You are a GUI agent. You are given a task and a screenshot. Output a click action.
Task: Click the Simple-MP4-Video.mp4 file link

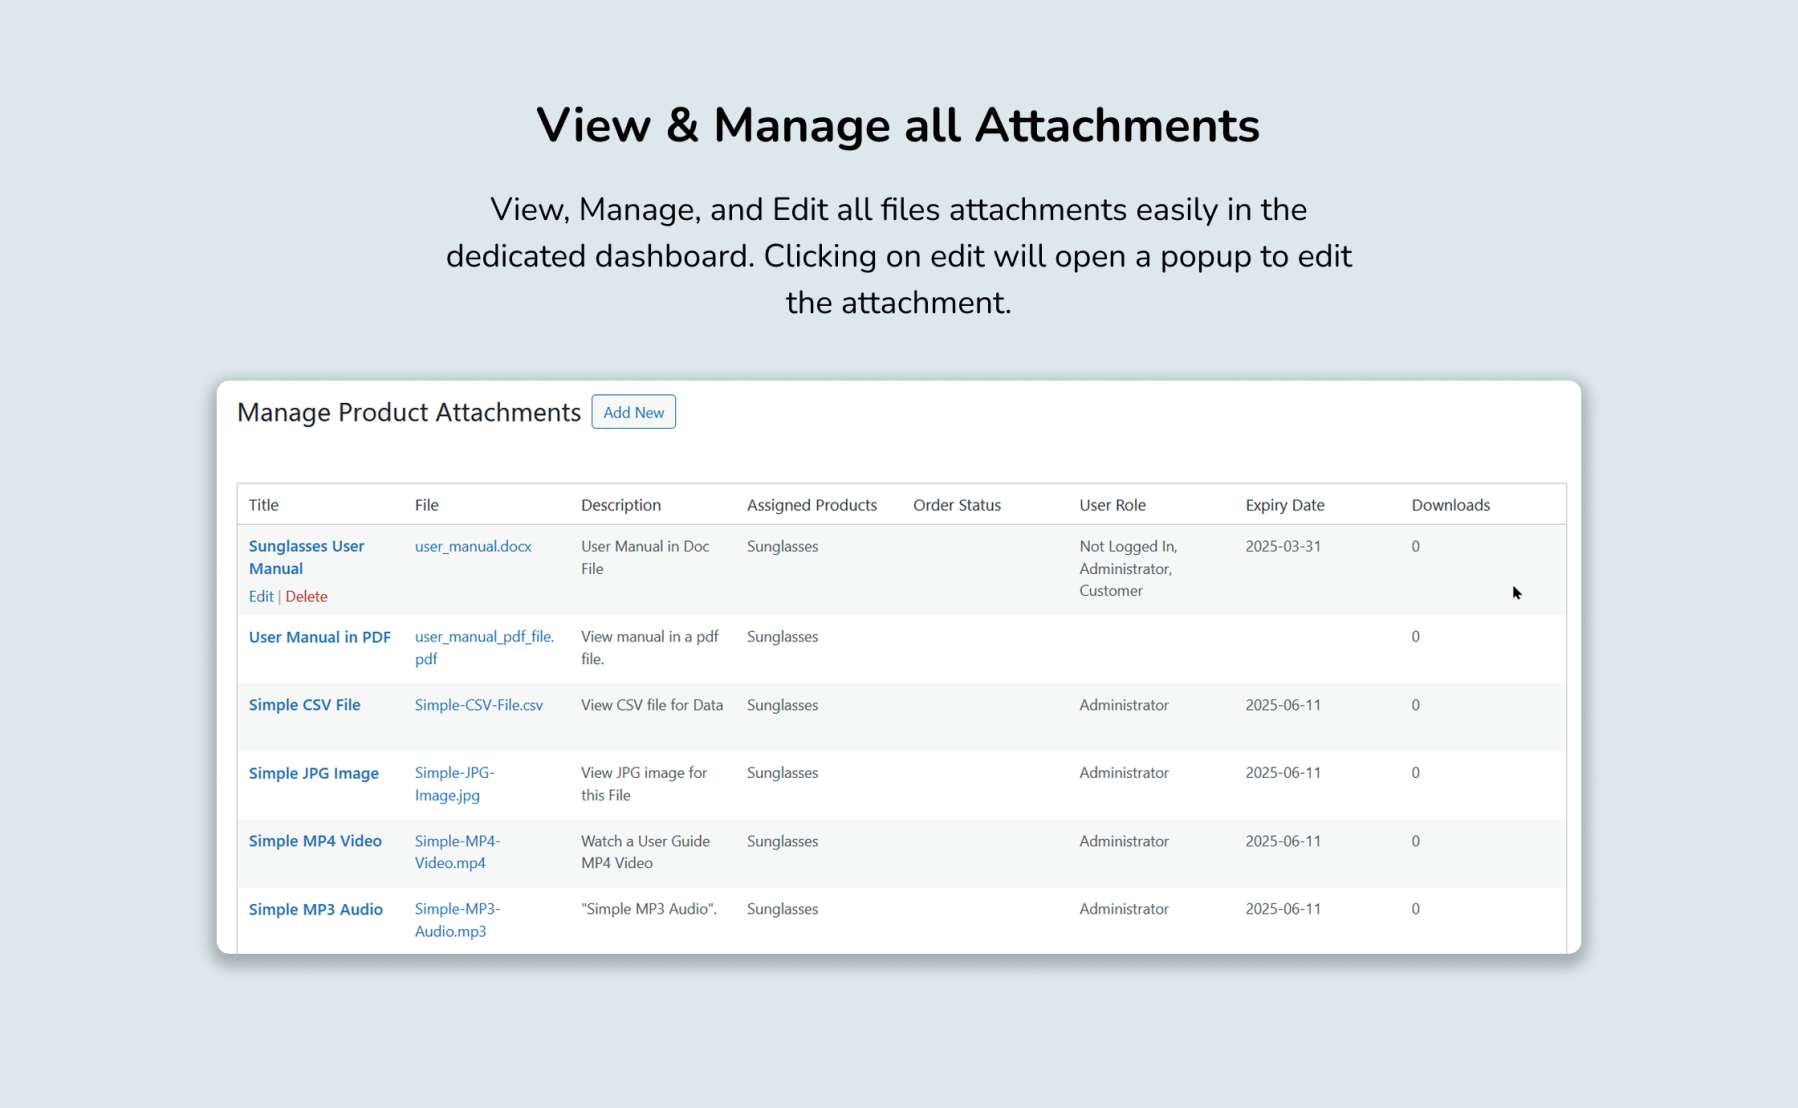[458, 852]
